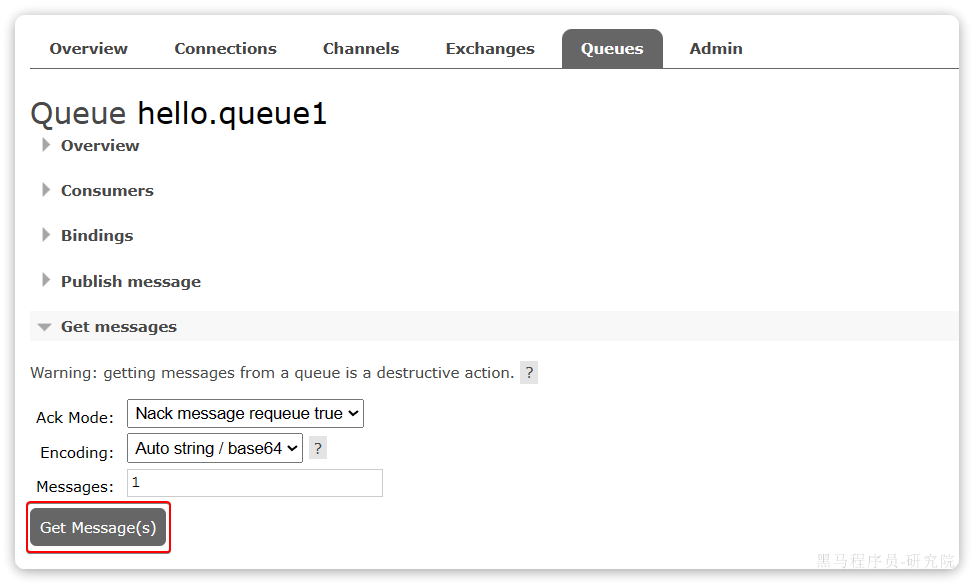The height and width of the screenshot is (586, 974).
Task: Collapse the Get messages section
Action: 118,327
